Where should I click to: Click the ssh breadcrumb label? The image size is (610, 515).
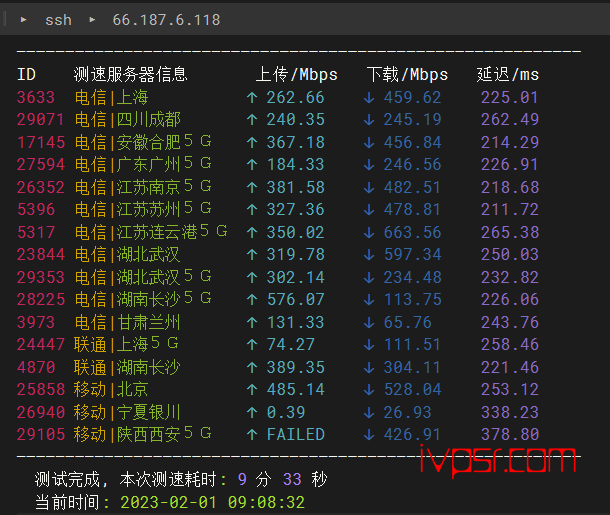click(x=58, y=20)
